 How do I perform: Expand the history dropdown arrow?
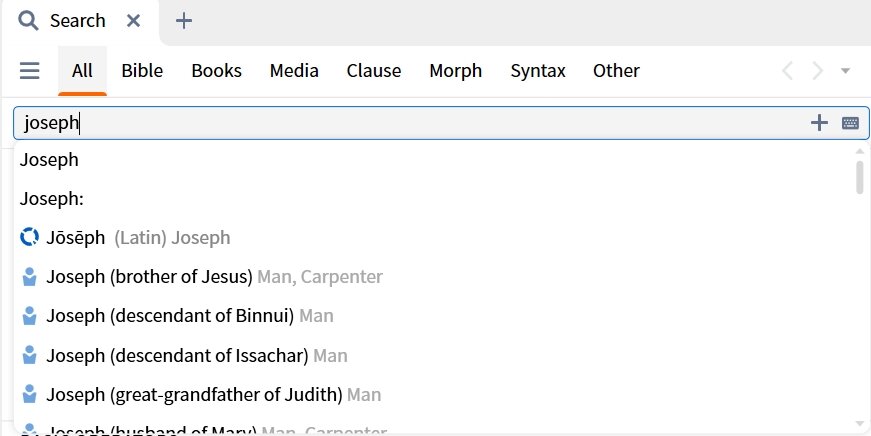[845, 71]
